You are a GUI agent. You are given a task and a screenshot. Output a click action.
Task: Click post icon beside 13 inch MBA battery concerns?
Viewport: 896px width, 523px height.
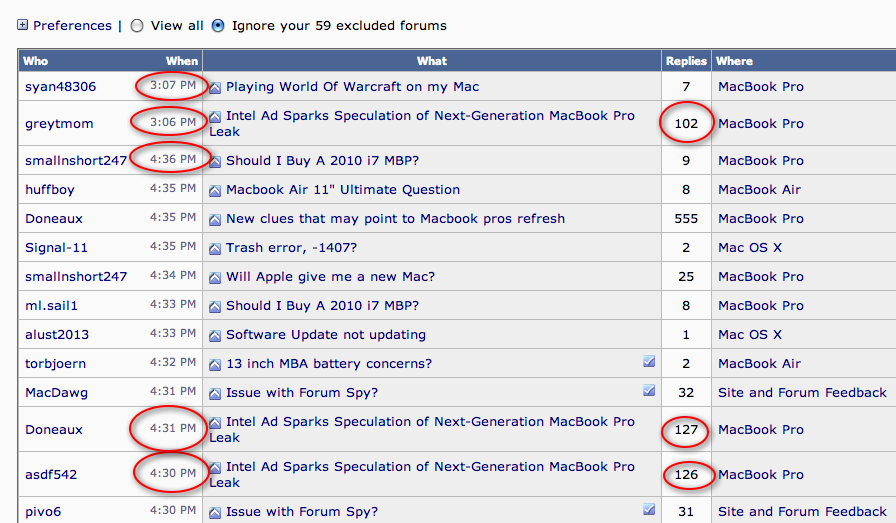[215, 365]
